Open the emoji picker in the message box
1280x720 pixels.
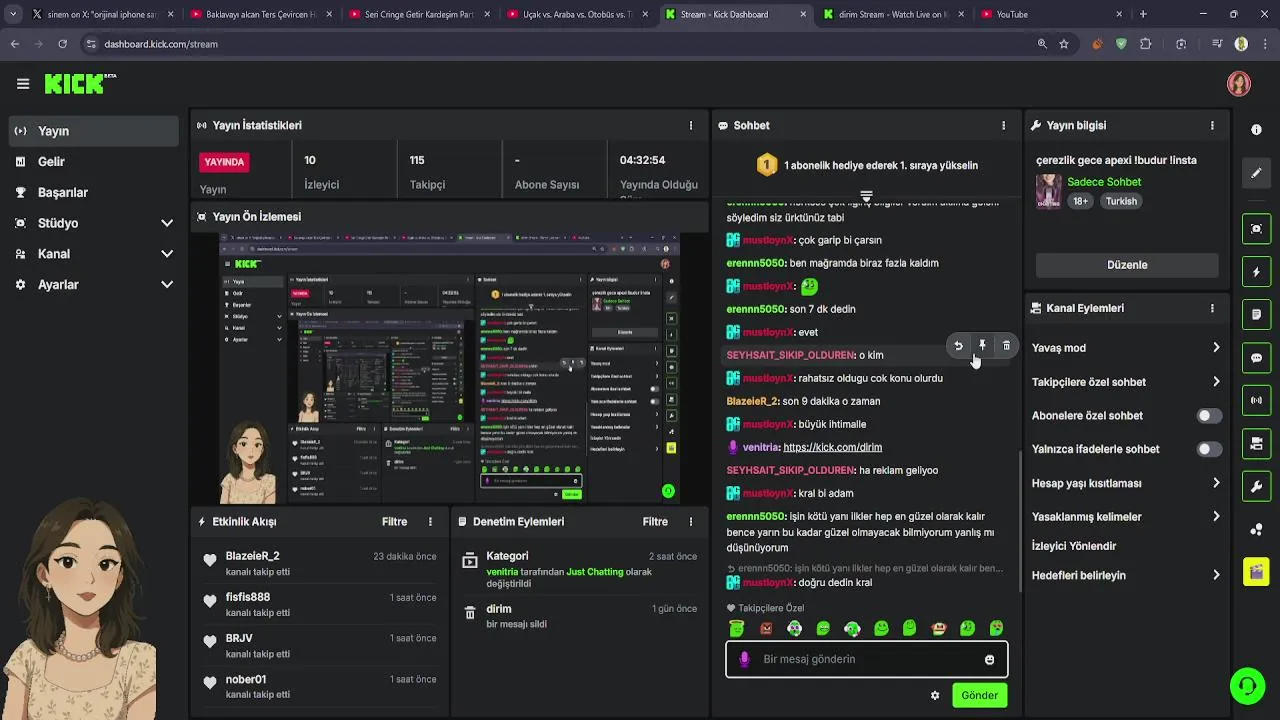(989, 659)
